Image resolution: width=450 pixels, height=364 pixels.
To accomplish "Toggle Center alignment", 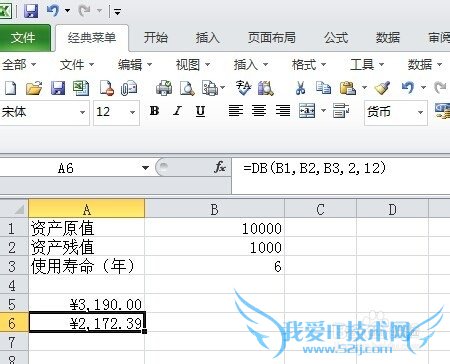I will (259, 110).
